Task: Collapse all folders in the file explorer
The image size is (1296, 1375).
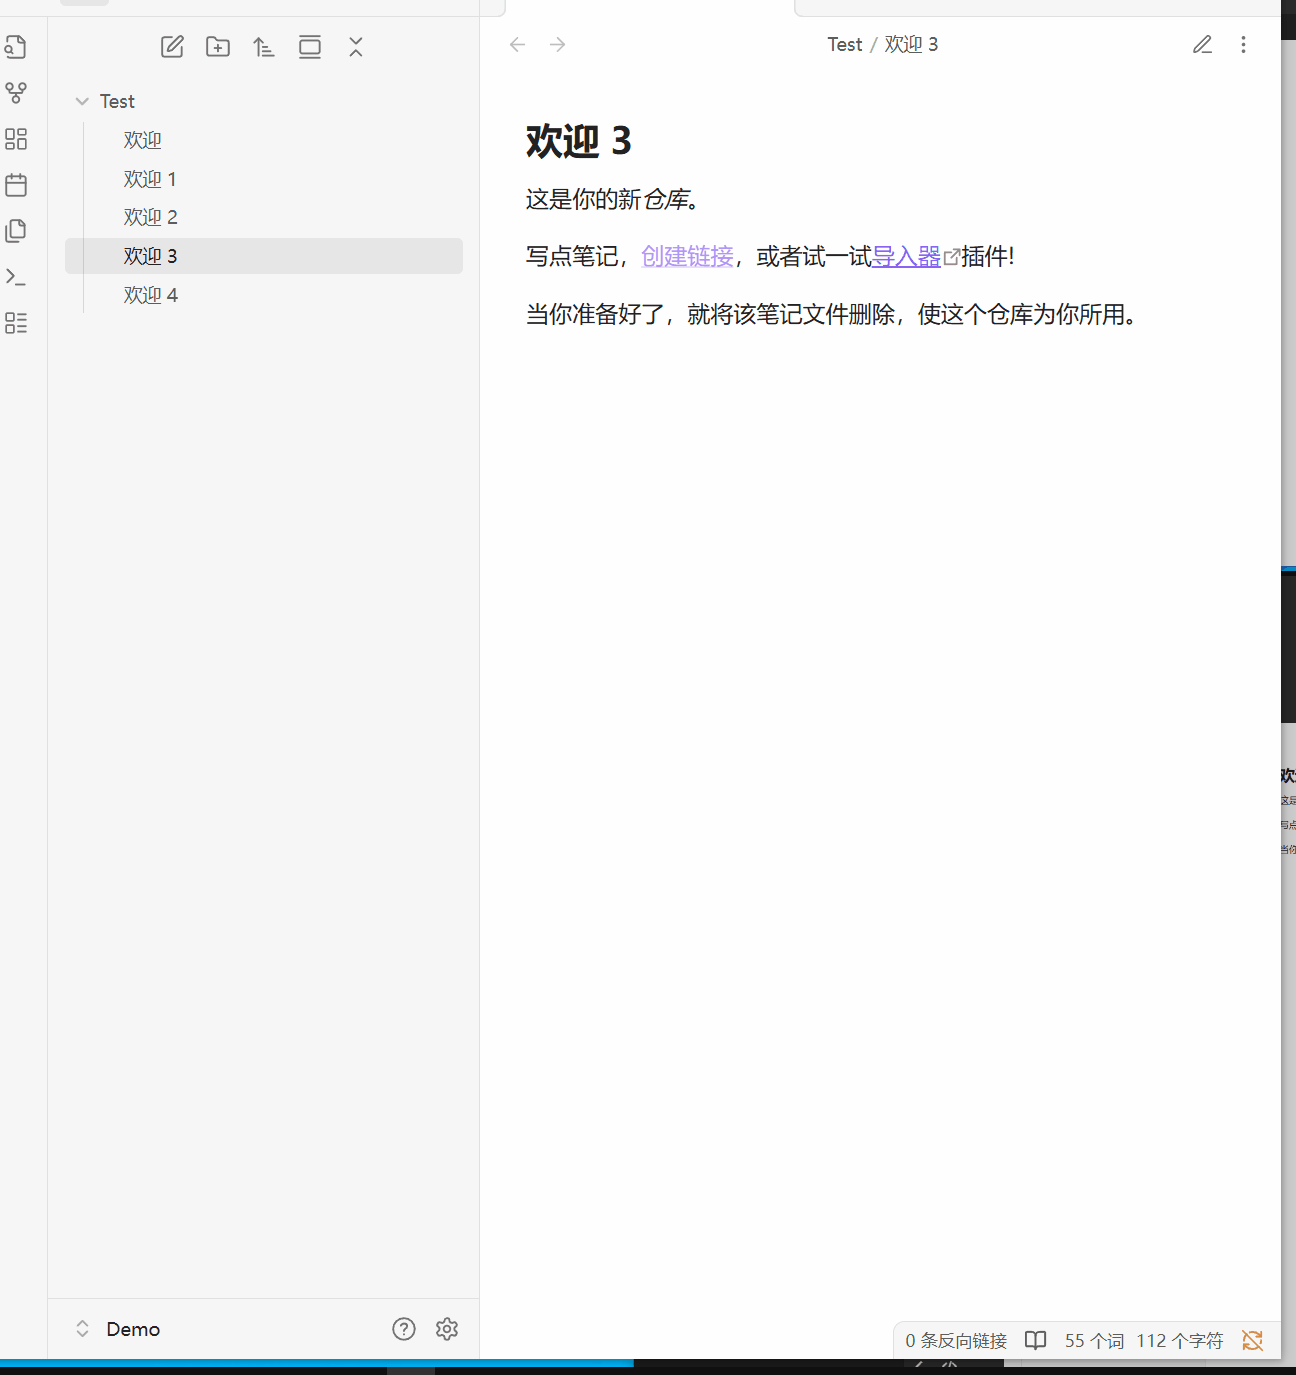Action: 356,47
